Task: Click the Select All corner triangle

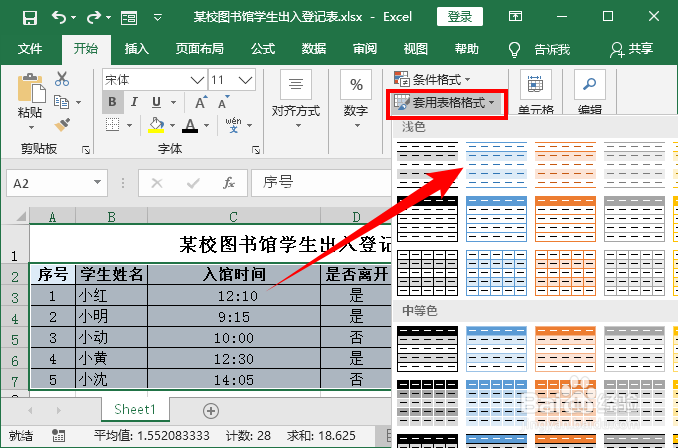Action: tap(19, 215)
